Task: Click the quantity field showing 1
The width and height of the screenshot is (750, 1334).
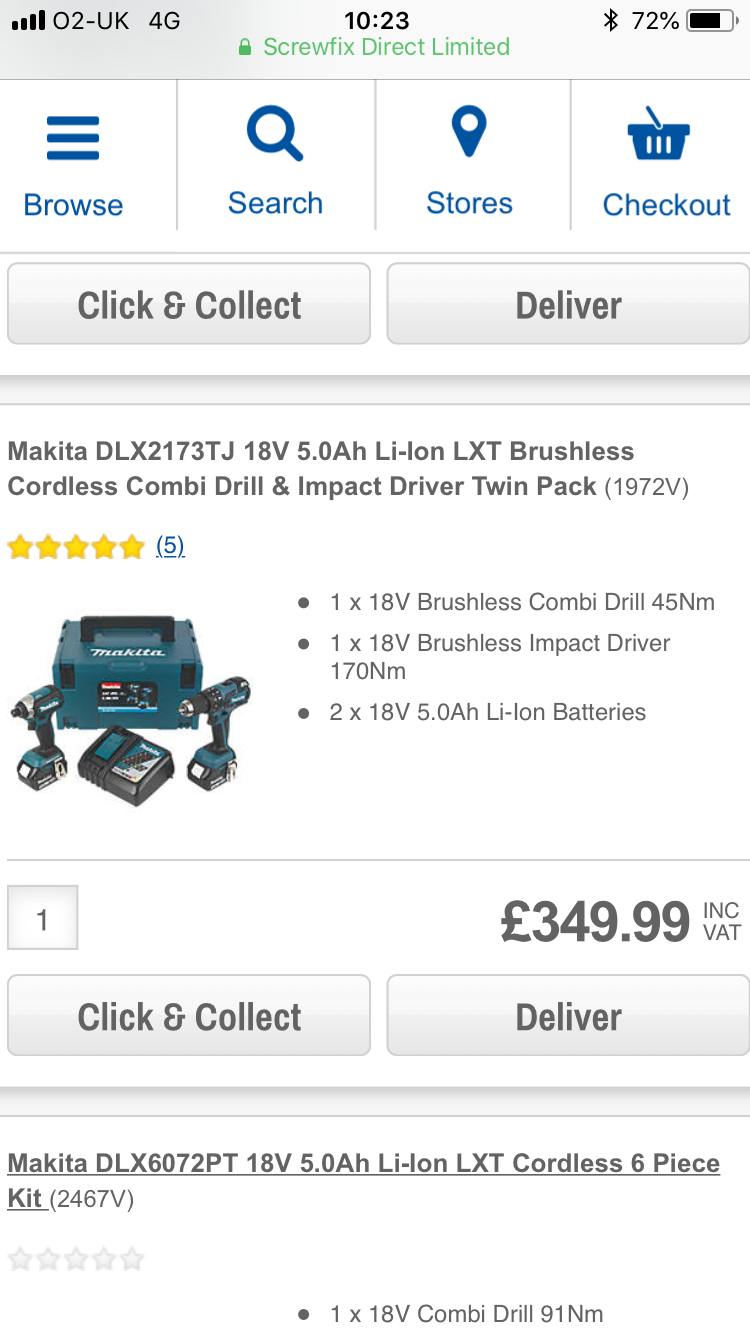Action: [x=42, y=917]
